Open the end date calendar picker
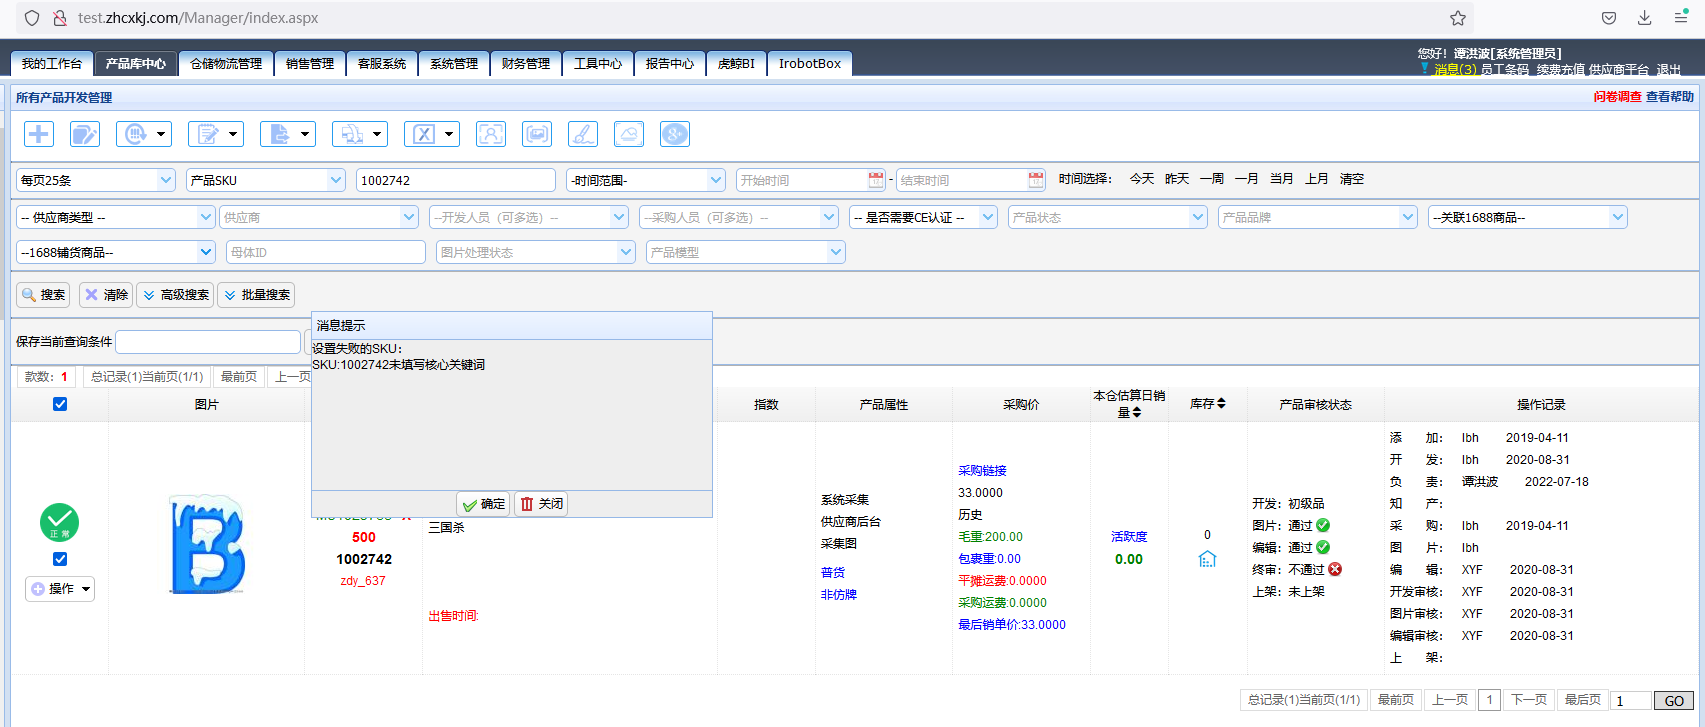The height and width of the screenshot is (727, 1705). (x=1036, y=180)
